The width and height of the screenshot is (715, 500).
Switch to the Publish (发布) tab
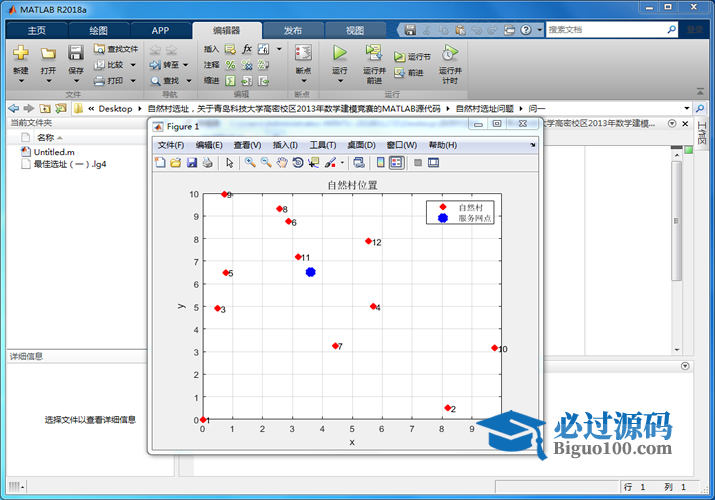coord(293,31)
